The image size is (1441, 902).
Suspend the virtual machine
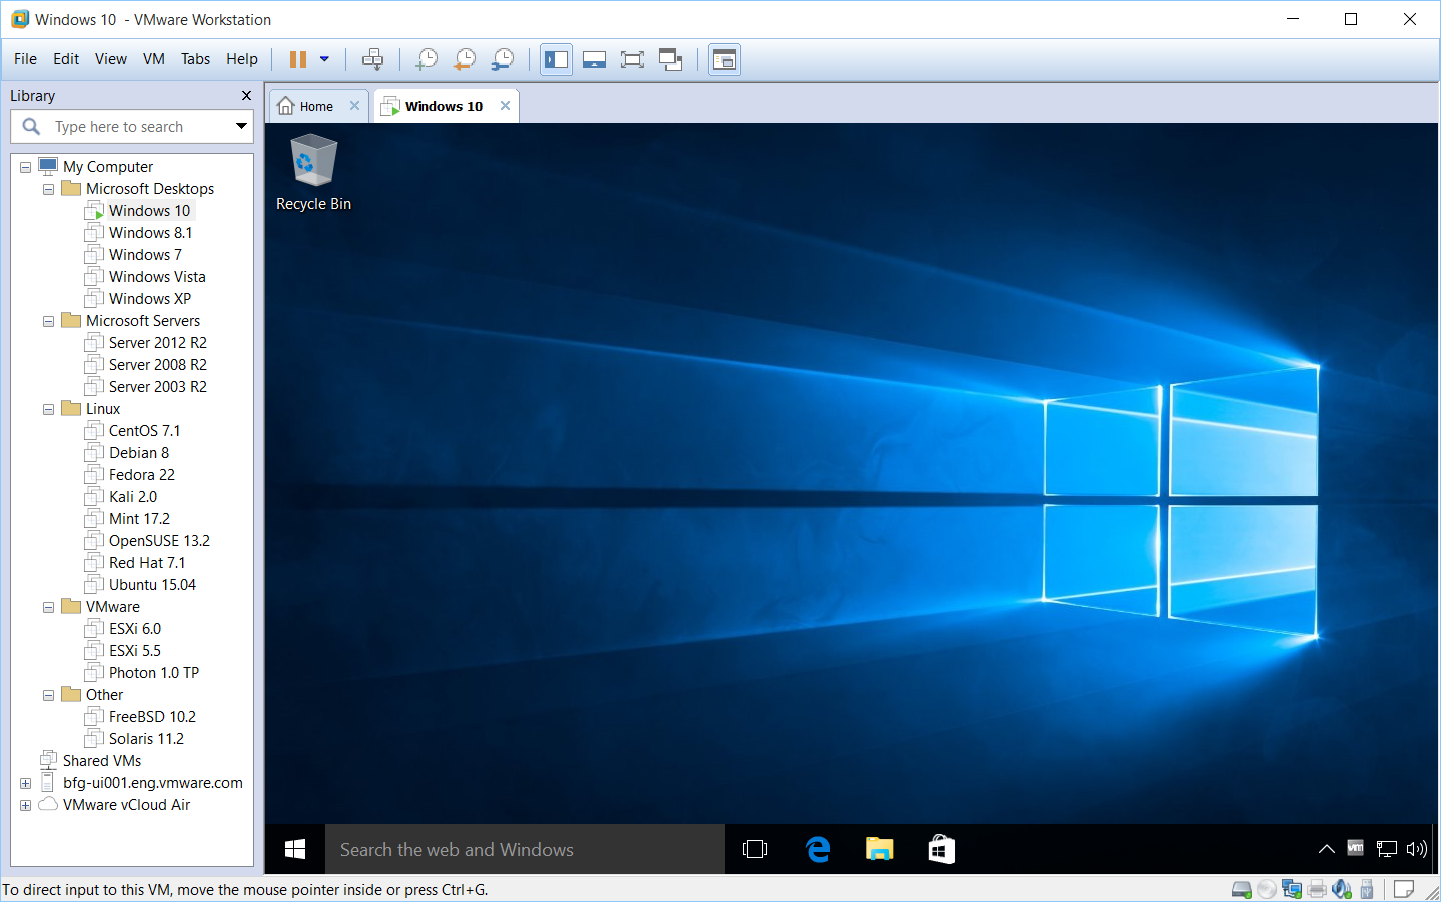(297, 59)
